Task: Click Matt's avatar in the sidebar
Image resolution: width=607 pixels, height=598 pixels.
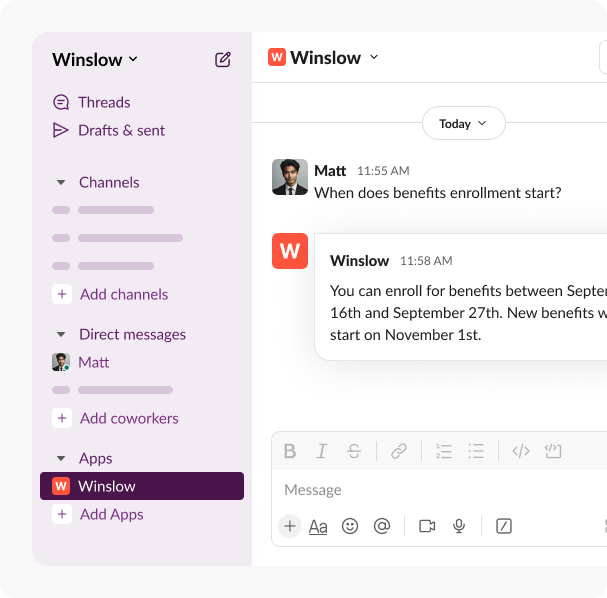Action: tap(61, 362)
